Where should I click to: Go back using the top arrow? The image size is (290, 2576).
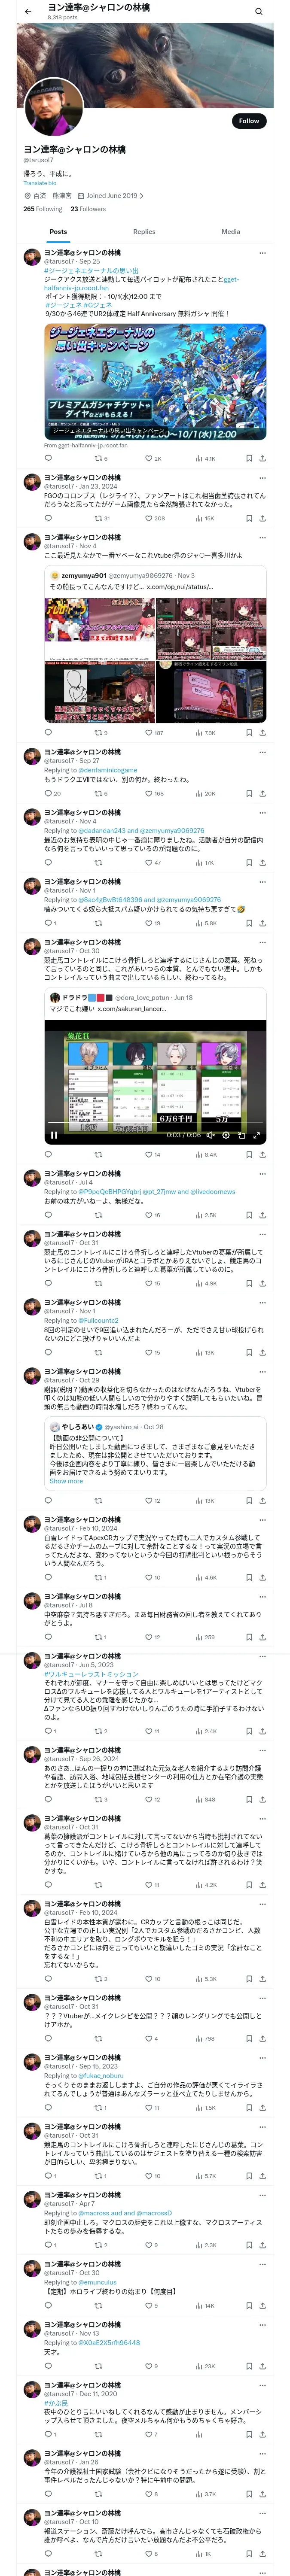click(28, 11)
